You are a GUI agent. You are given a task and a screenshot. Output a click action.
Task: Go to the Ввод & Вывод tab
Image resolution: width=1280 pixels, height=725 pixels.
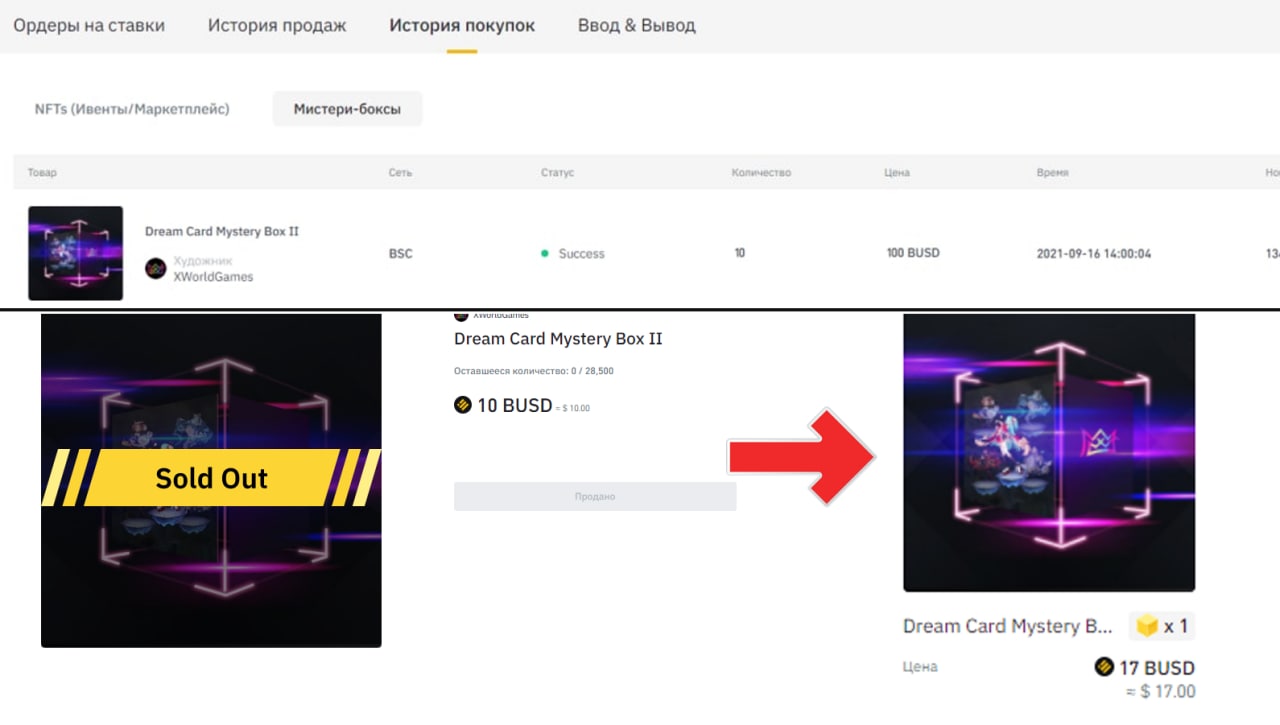[x=636, y=26]
